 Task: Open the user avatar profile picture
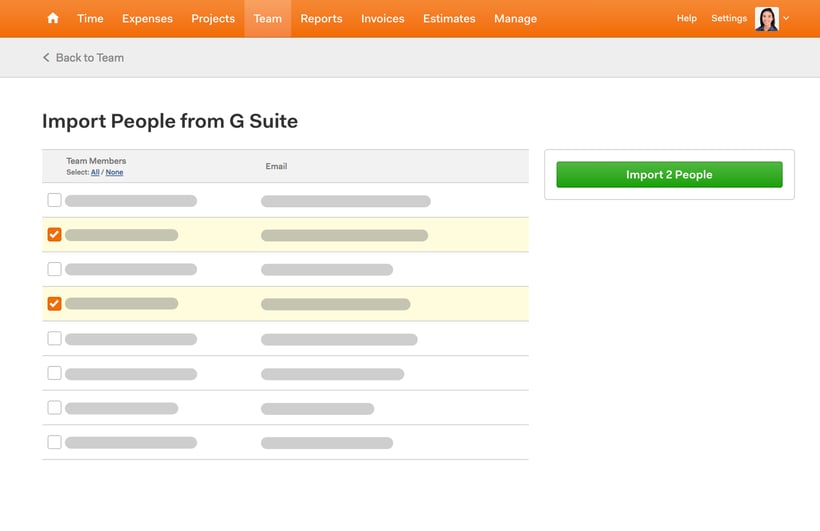(x=767, y=19)
